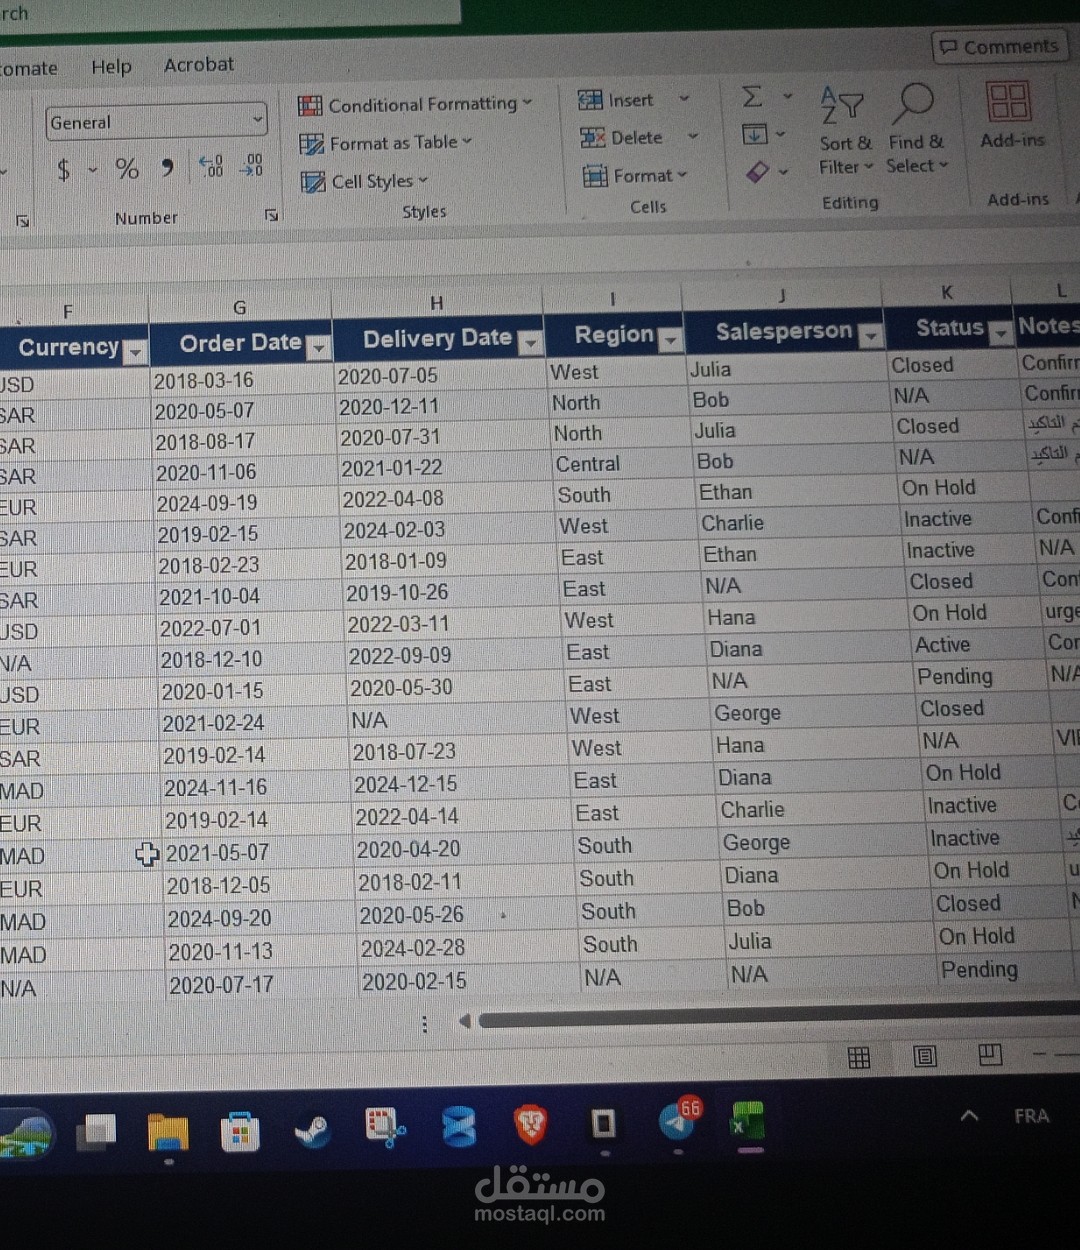Open the Format cells menu
1080x1250 pixels.
click(x=636, y=176)
